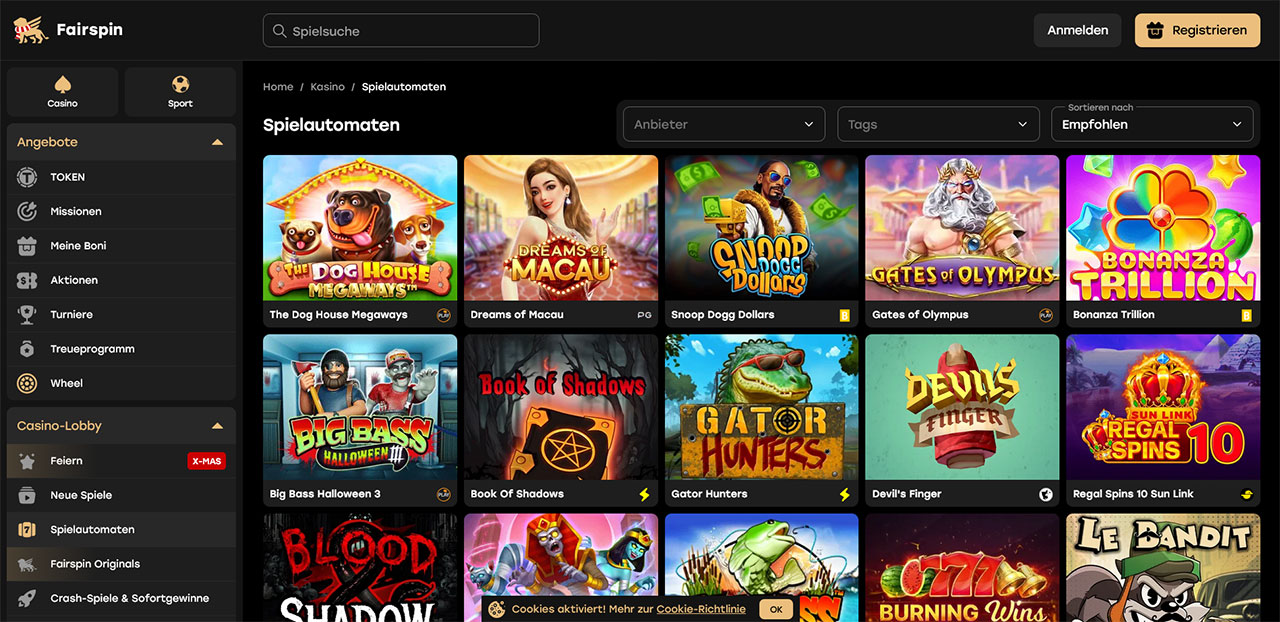
Task: Click the Turniere trophy icon
Action: coord(28,315)
